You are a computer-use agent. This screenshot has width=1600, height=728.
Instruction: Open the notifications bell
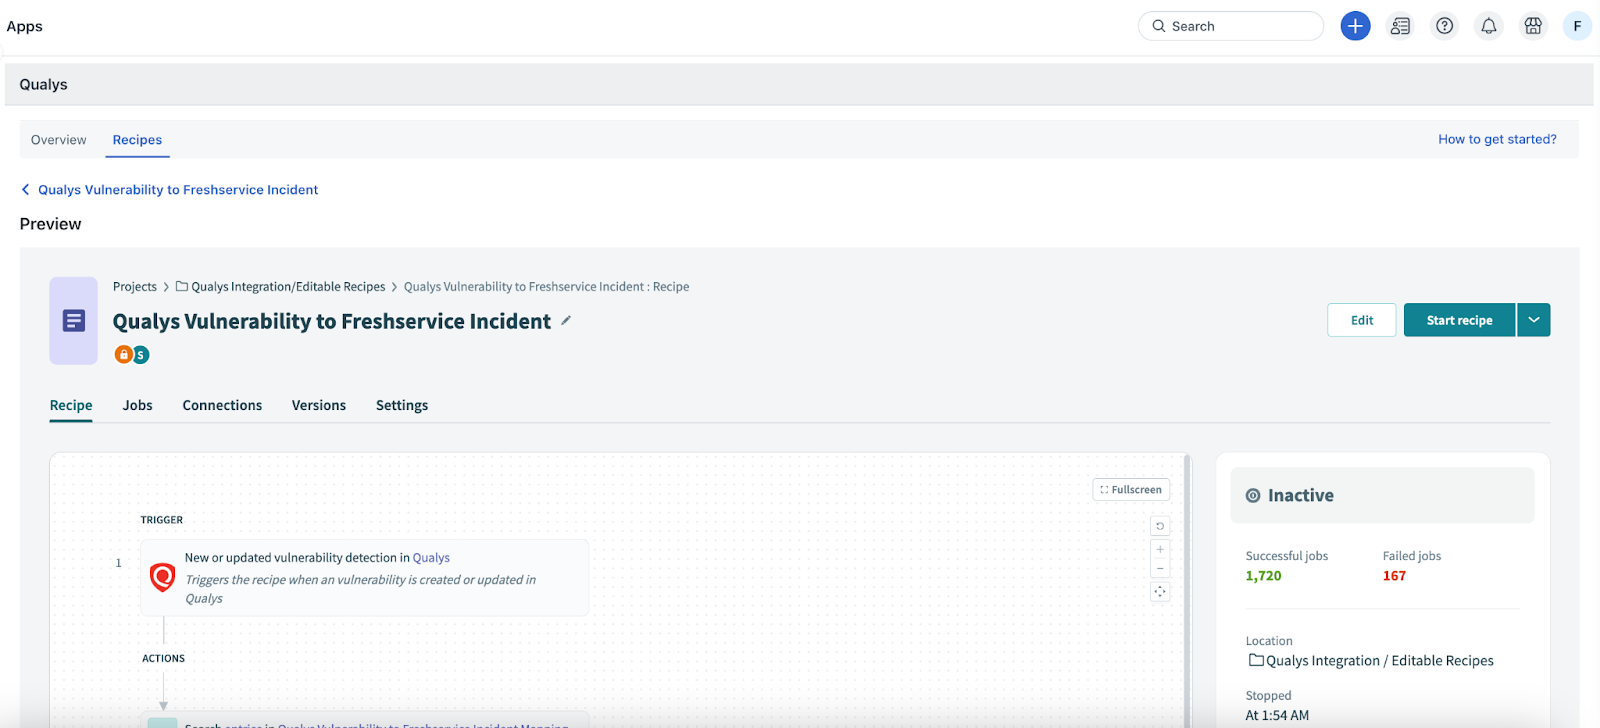tap(1488, 26)
